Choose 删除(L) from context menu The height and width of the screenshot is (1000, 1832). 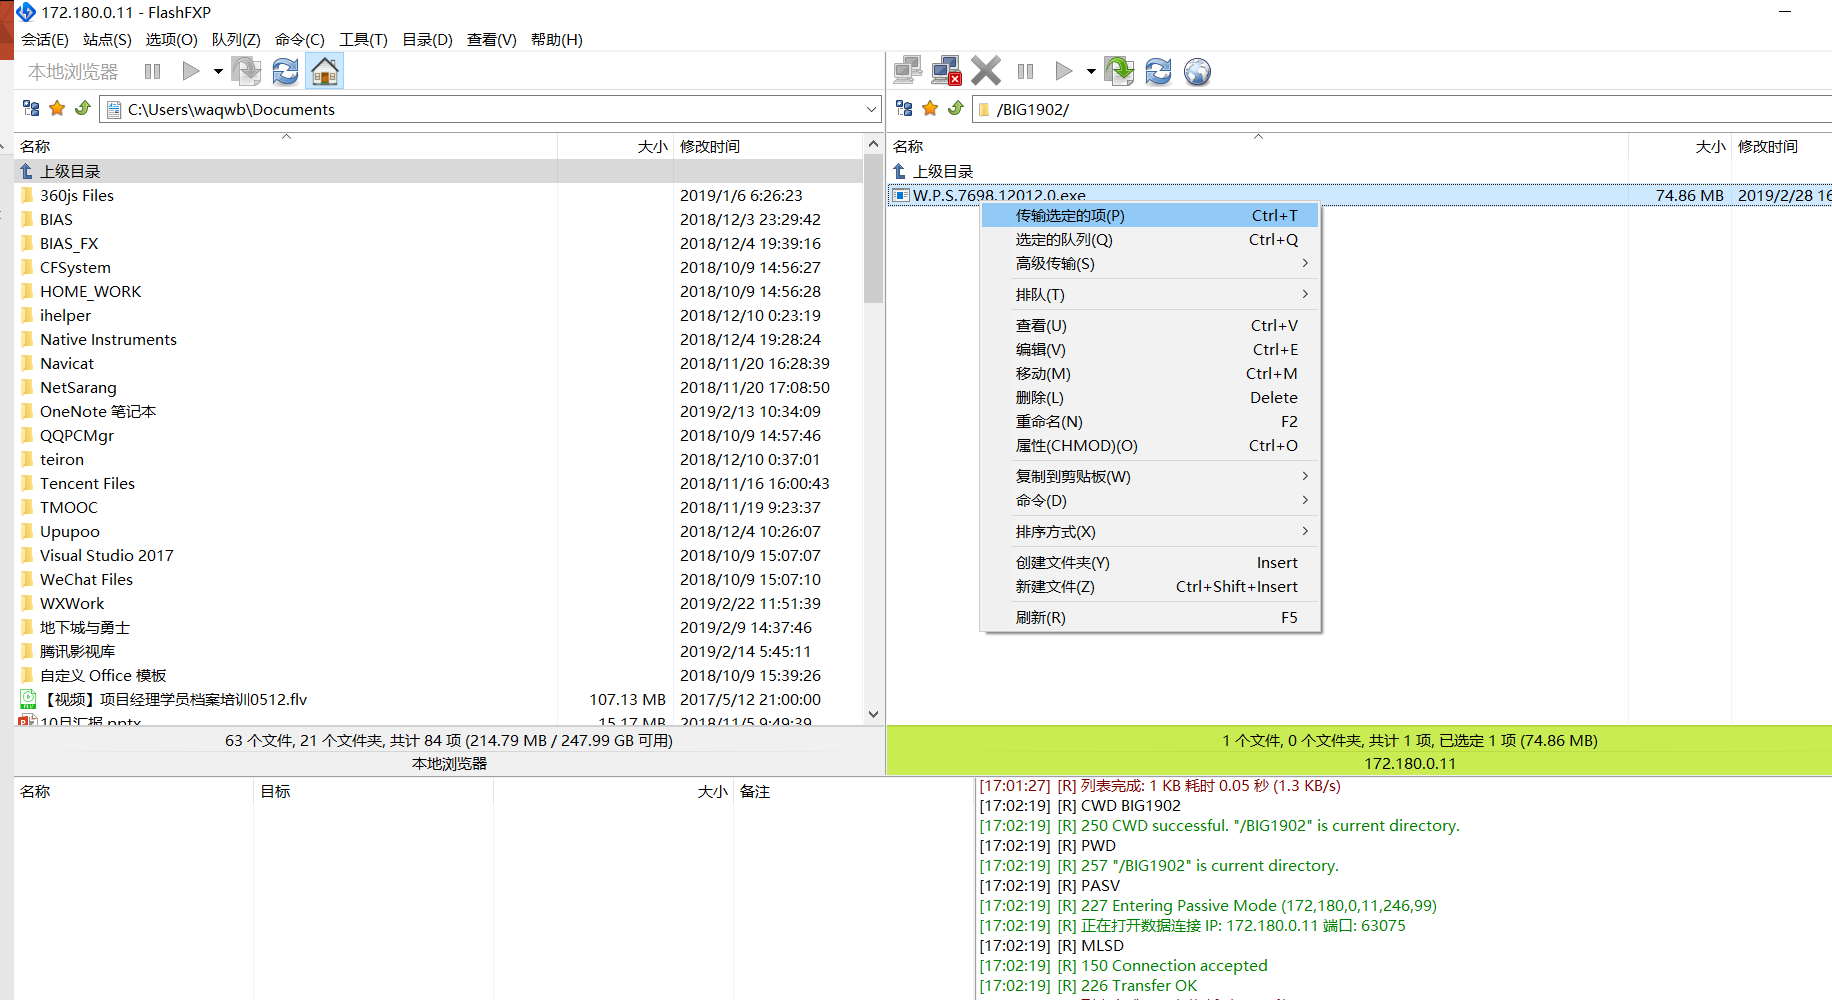(1150, 397)
